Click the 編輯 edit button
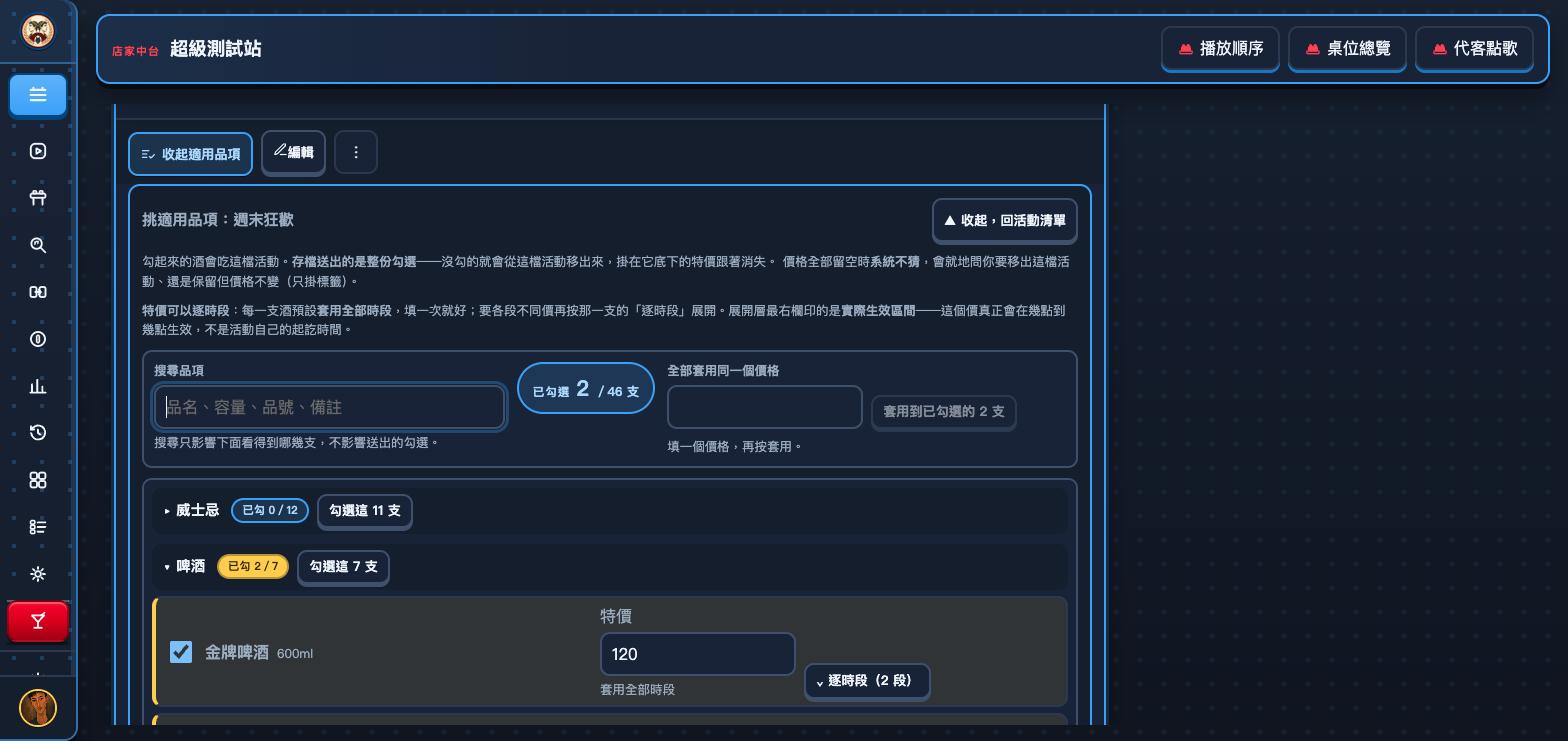This screenshot has width=1568, height=741. (294, 152)
